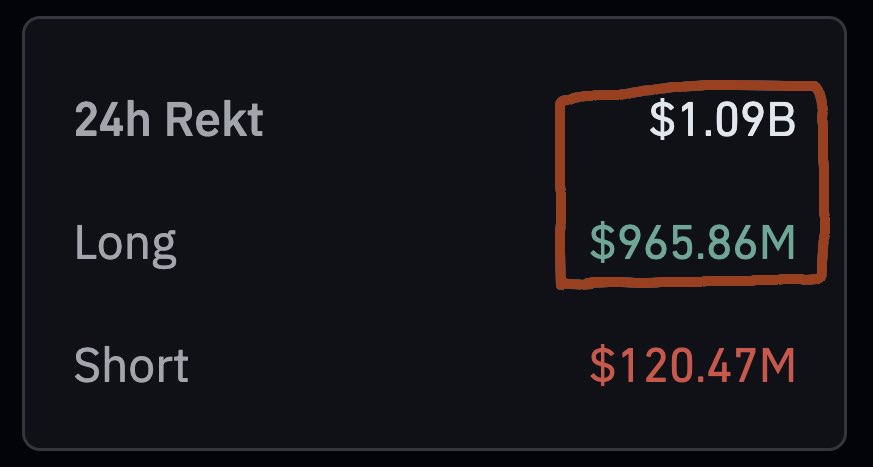This screenshot has height=467, width=873.
Task: Click the "Short" row label
Action: pos(131,366)
